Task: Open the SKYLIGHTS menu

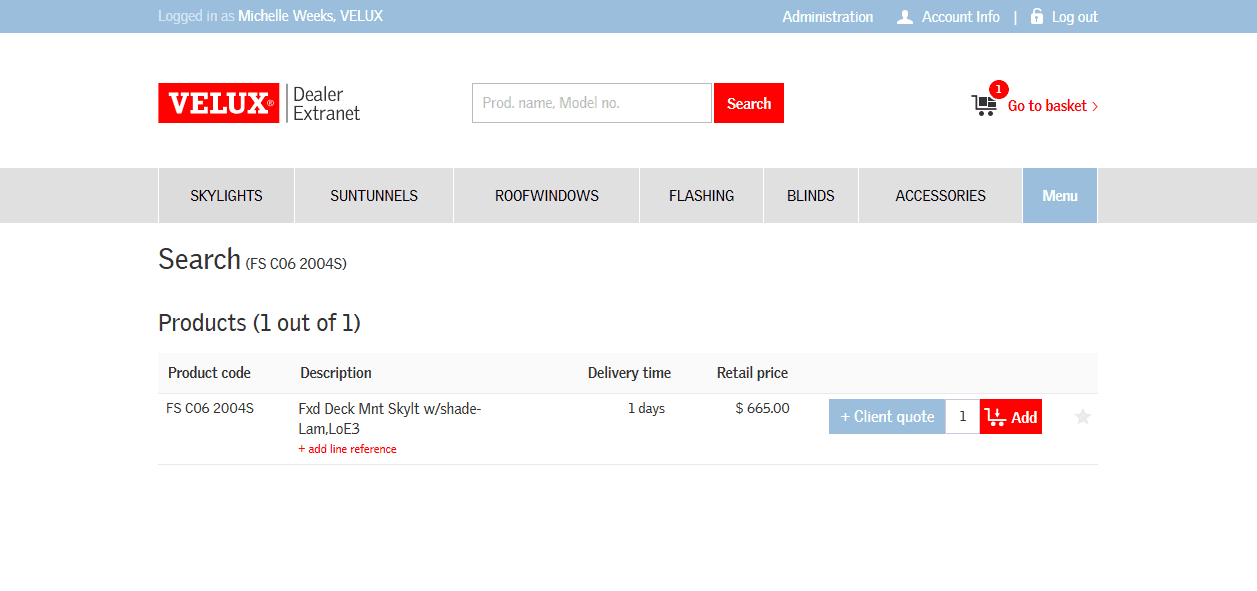Action: pyautogui.click(x=226, y=196)
